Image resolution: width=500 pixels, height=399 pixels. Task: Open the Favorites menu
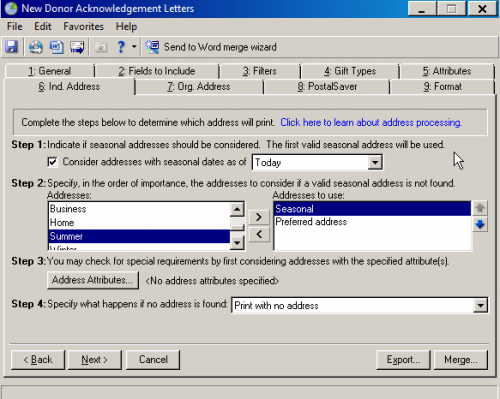pos(83,26)
